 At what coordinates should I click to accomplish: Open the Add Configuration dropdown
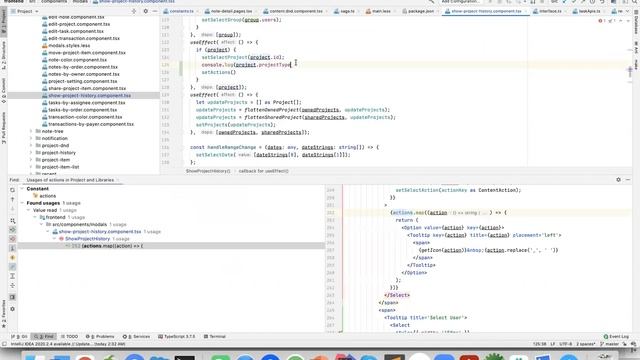pyautogui.click(x=460, y=2)
